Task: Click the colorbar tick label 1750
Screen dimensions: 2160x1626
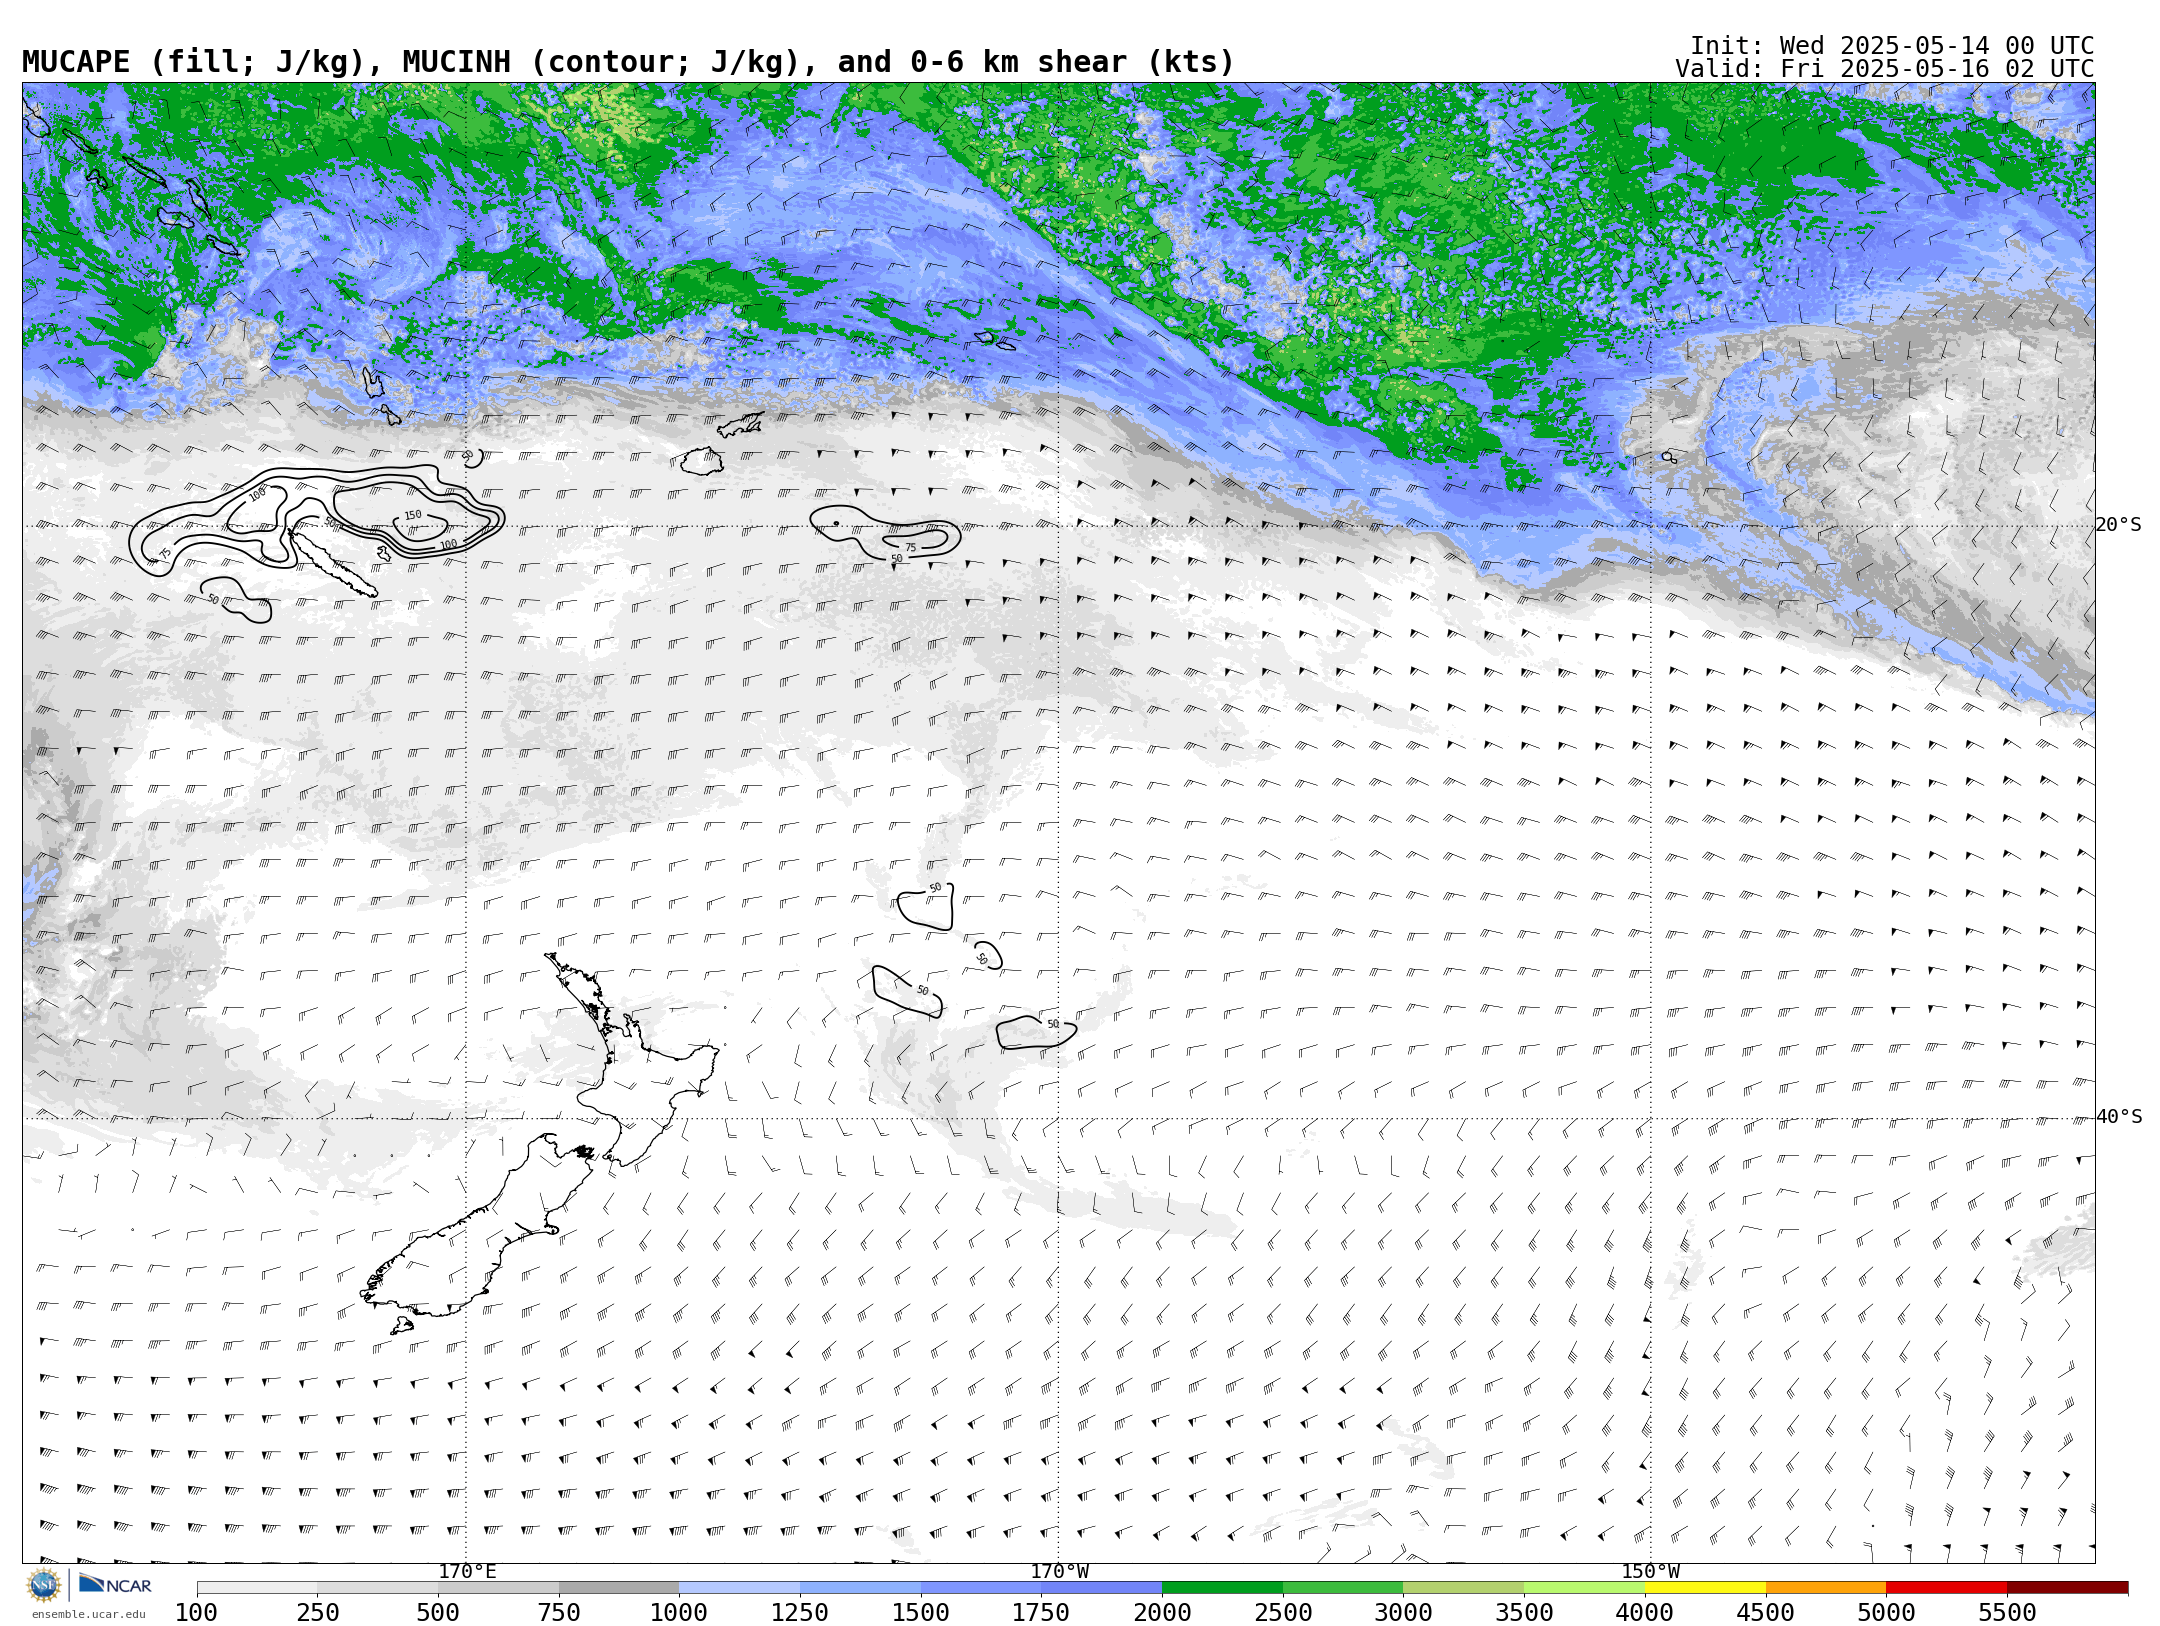Action: tap(1041, 1612)
